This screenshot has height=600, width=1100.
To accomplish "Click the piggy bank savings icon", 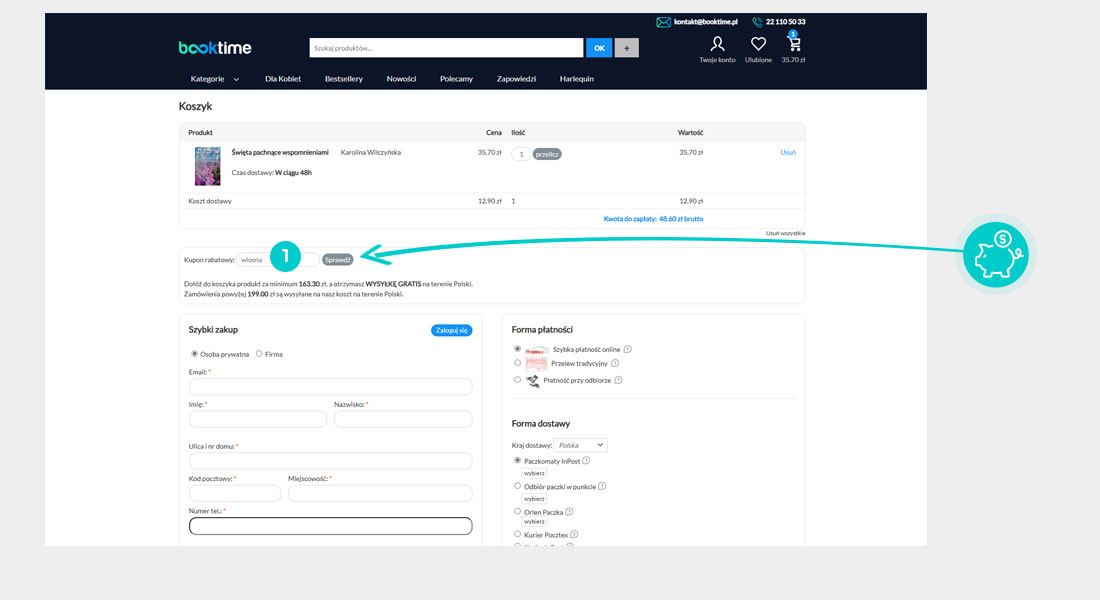I will [x=995, y=254].
